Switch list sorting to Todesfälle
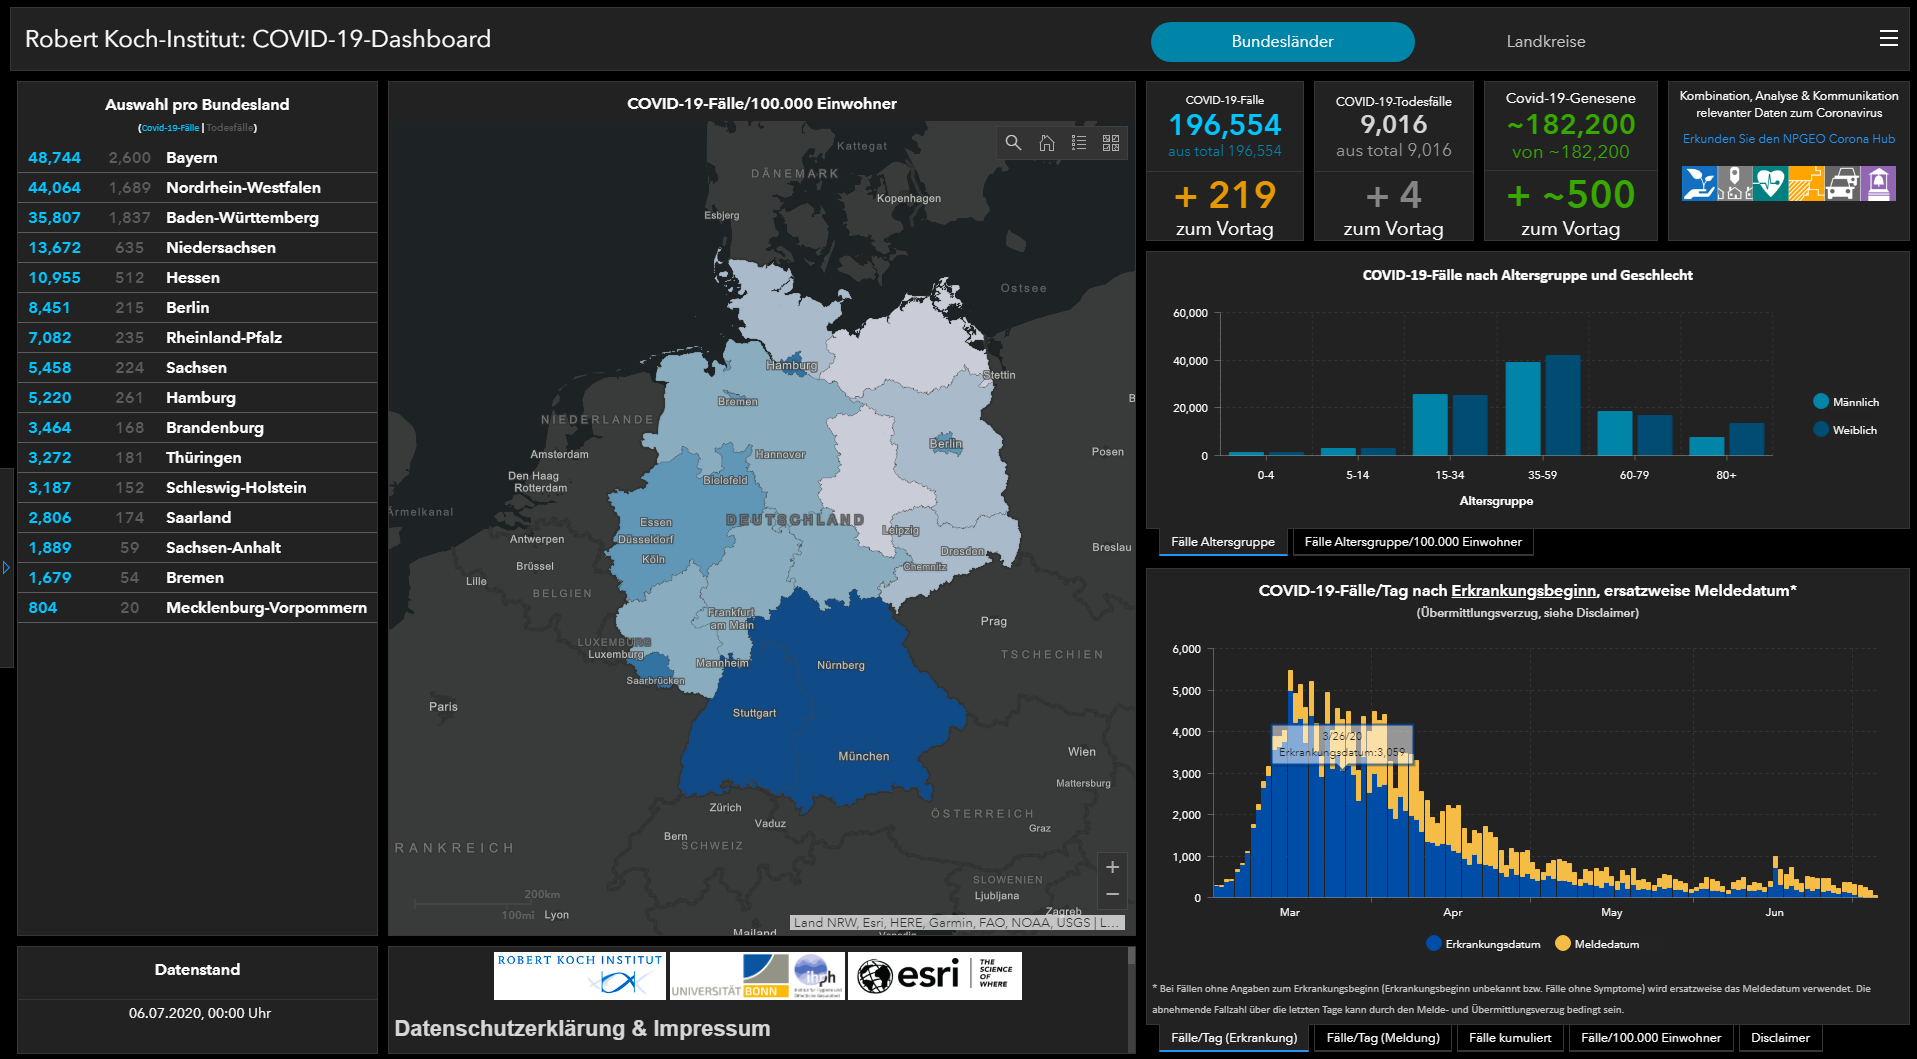 pyautogui.click(x=230, y=128)
